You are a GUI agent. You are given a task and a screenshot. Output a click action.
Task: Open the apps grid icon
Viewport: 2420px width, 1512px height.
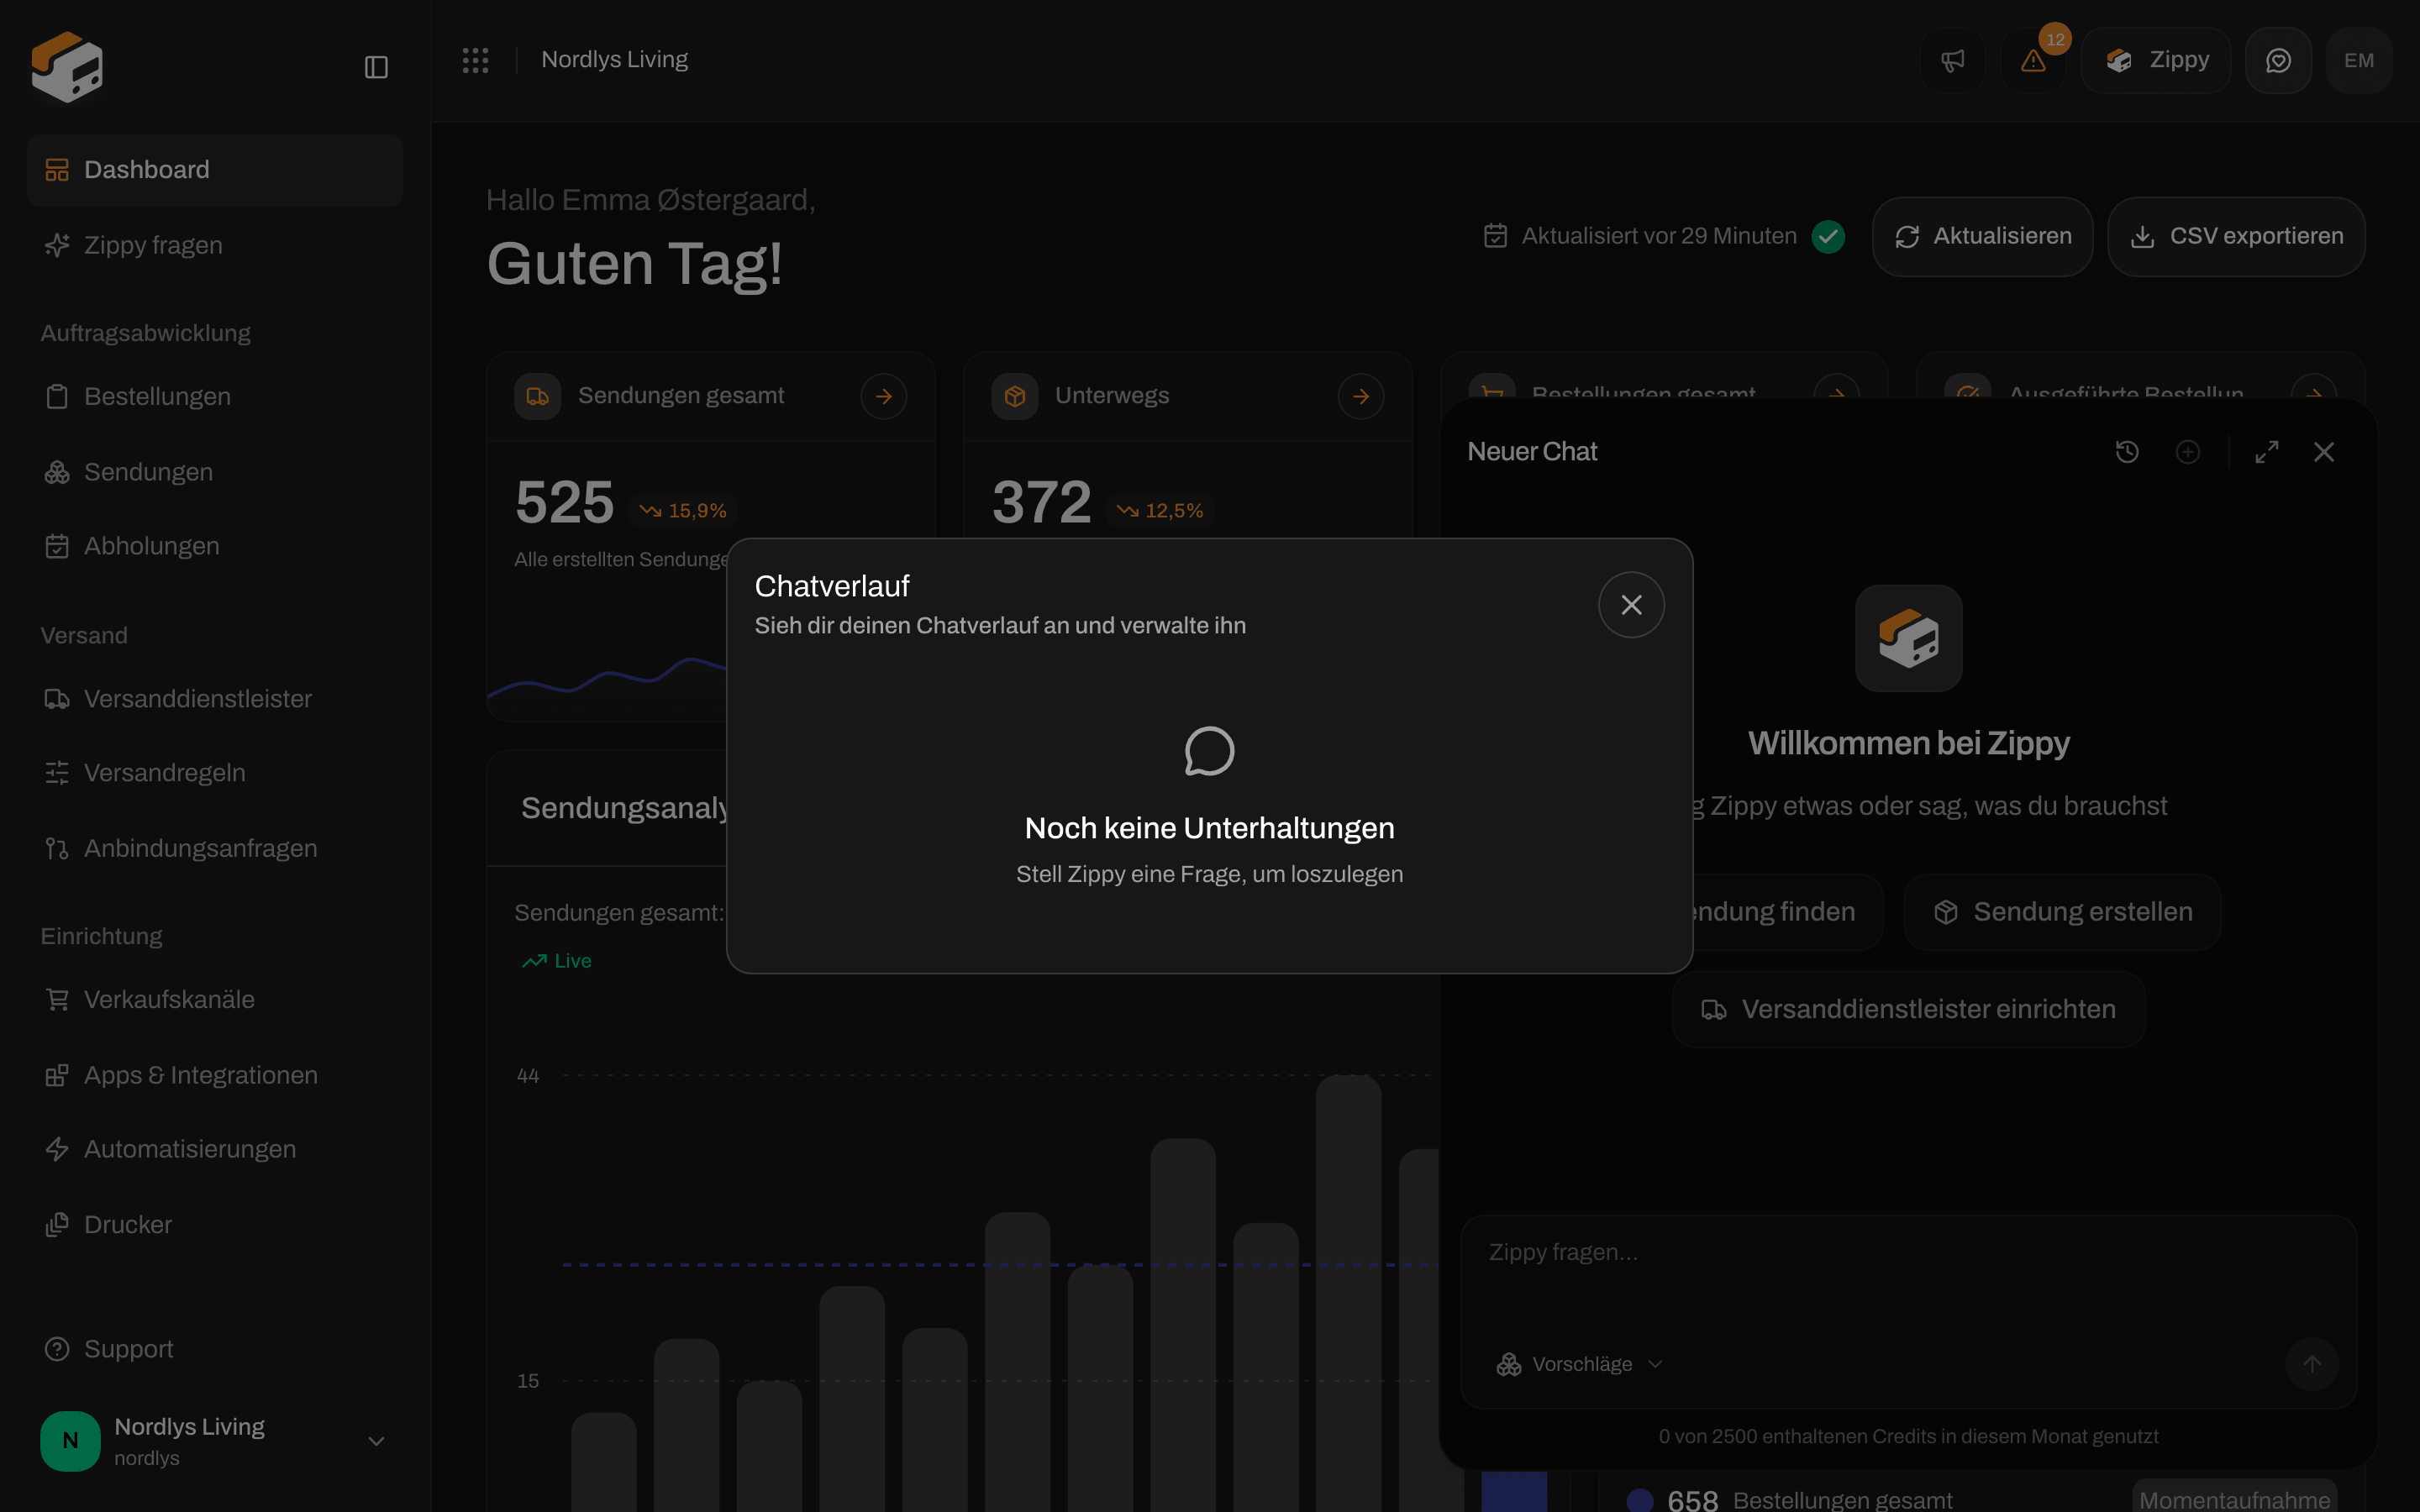tap(475, 60)
